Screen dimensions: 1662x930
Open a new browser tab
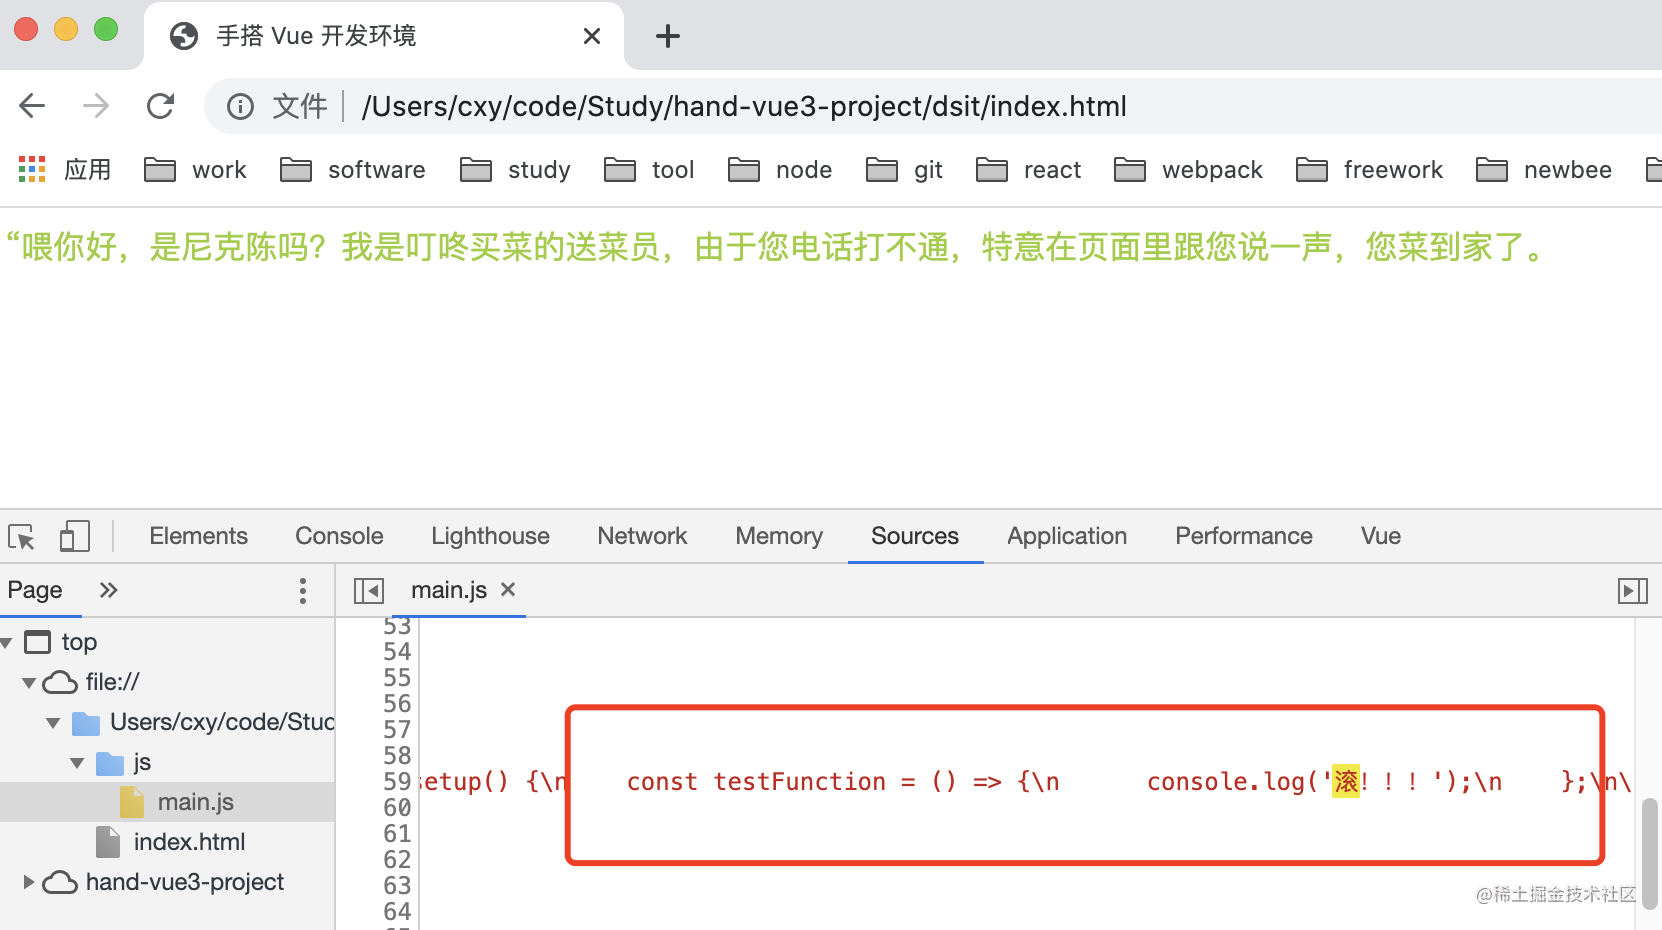pos(668,36)
